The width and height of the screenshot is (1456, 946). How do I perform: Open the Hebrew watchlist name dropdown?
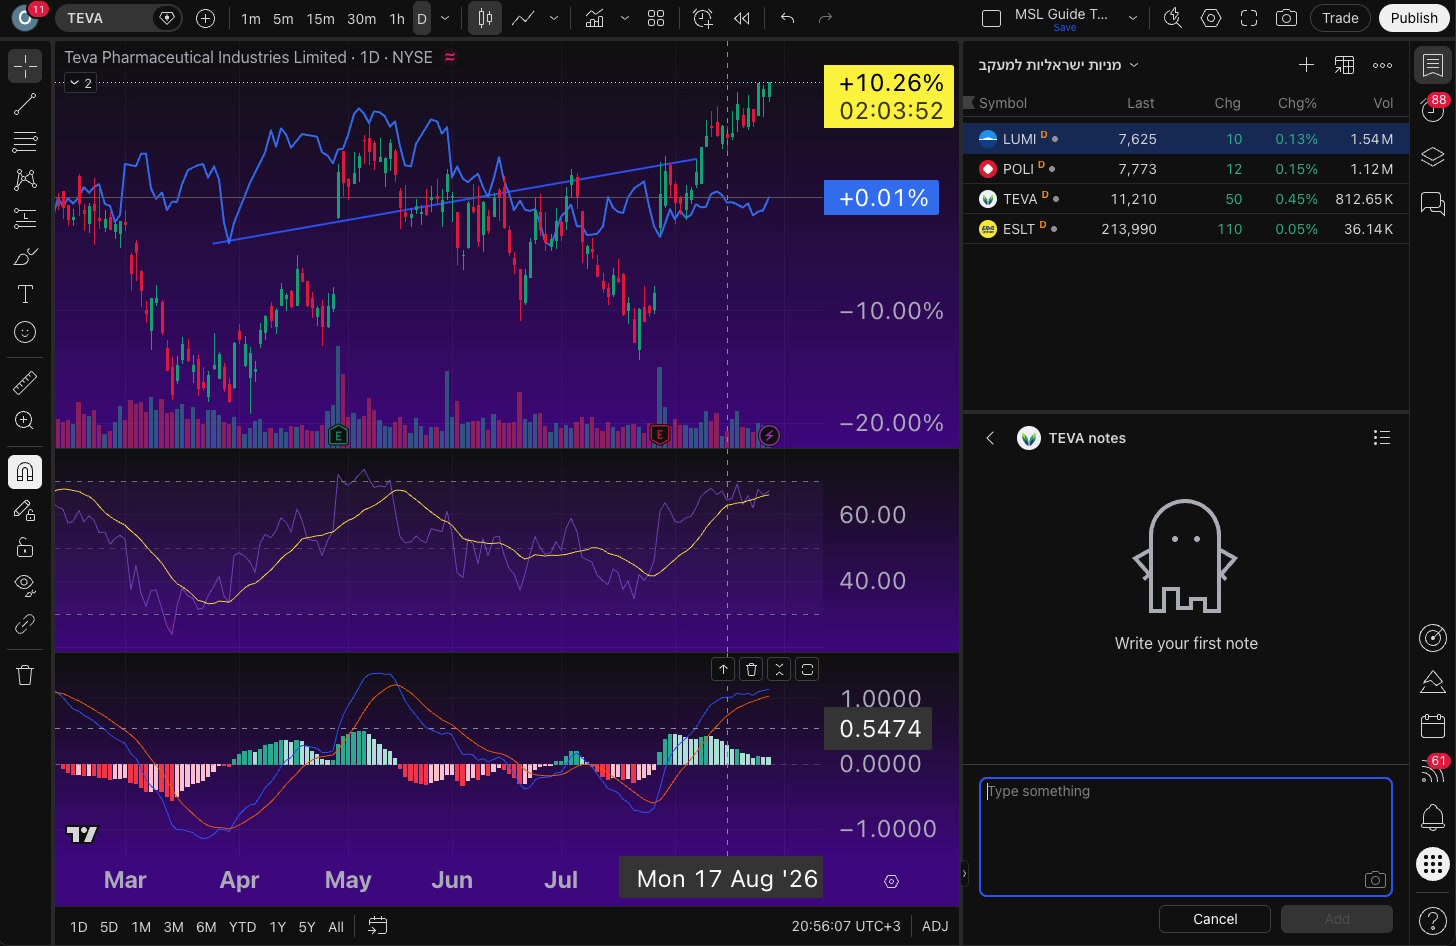pyautogui.click(x=1059, y=65)
